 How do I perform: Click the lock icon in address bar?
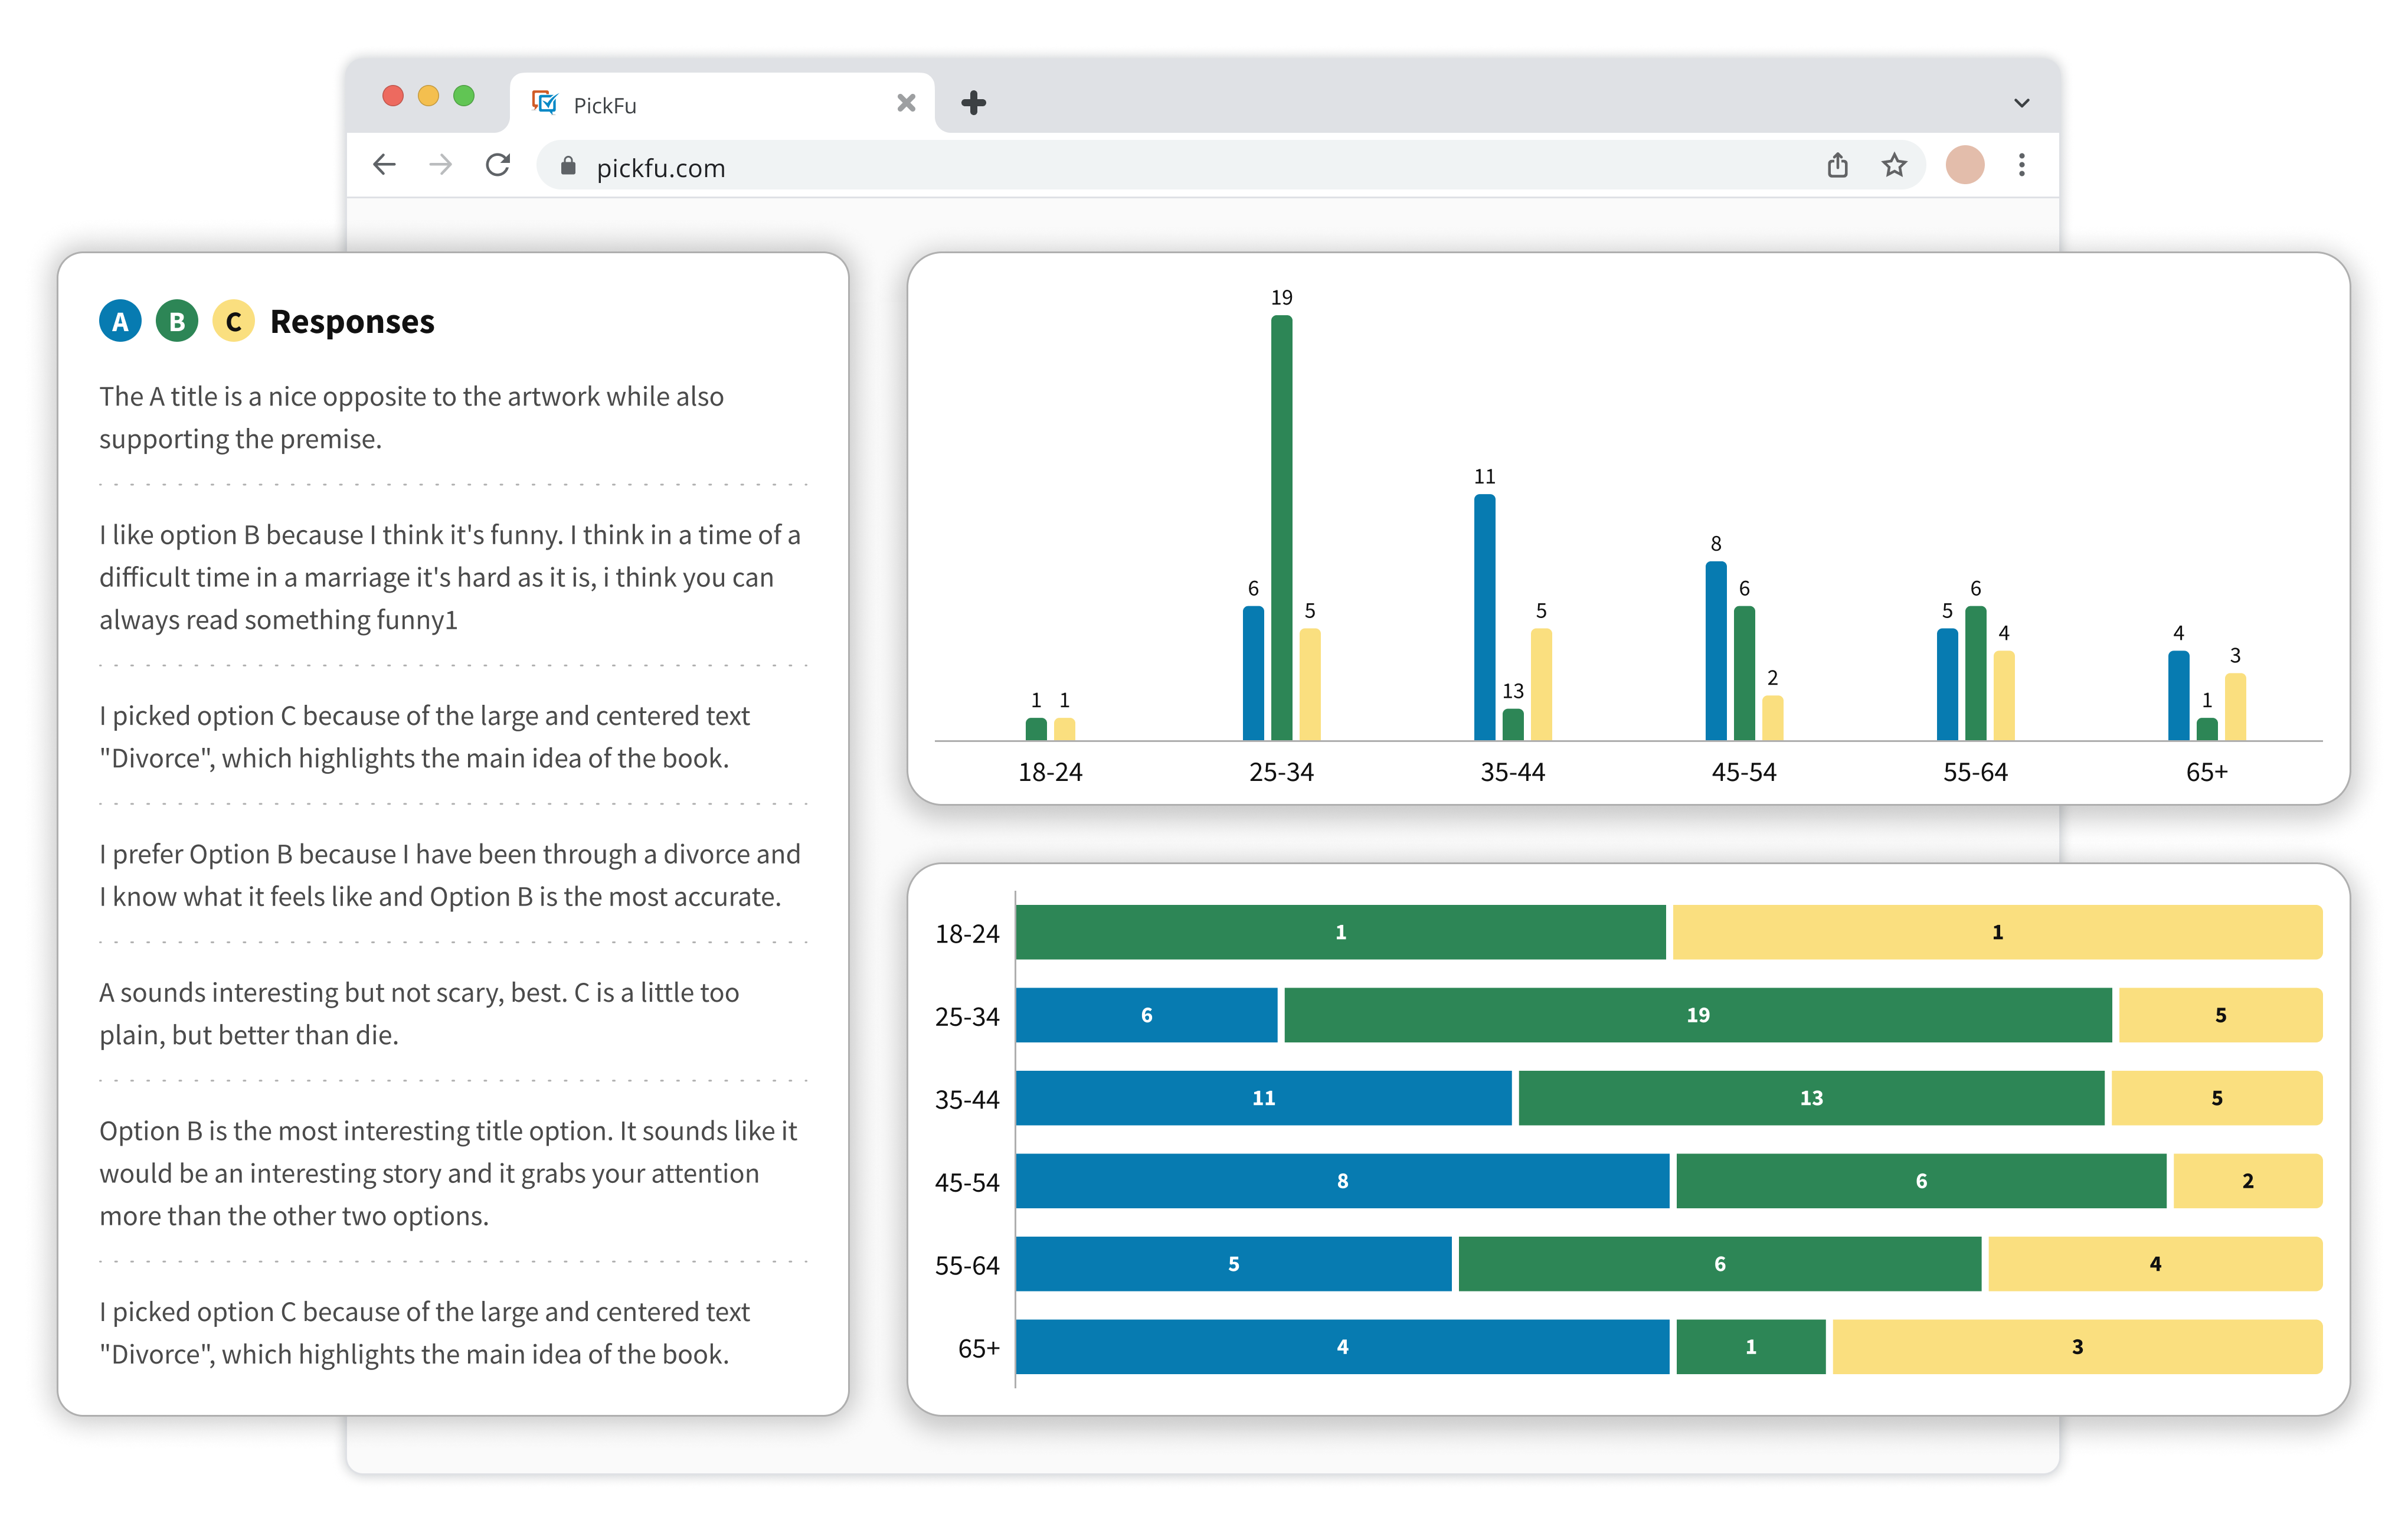(x=568, y=166)
